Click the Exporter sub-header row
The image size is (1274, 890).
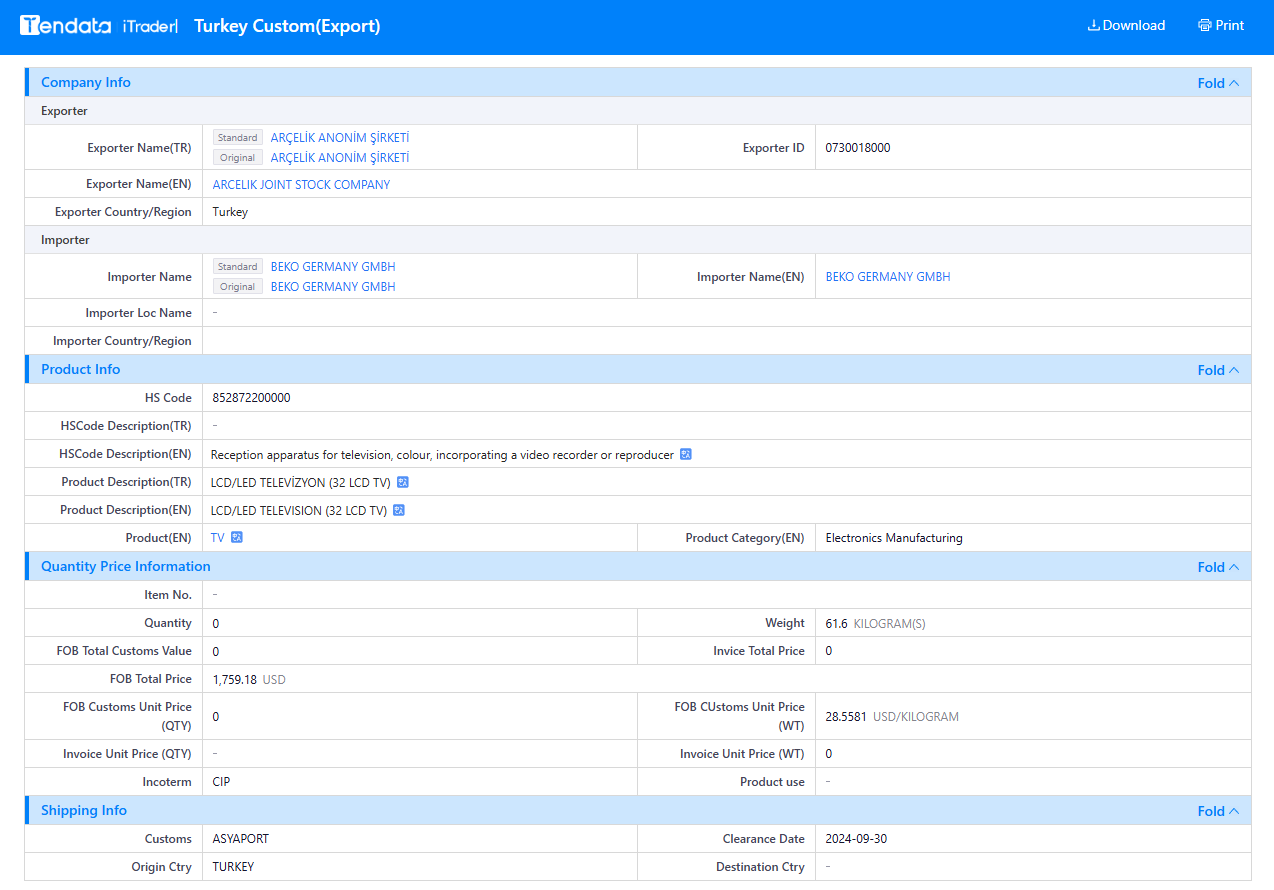pos(638,111)
